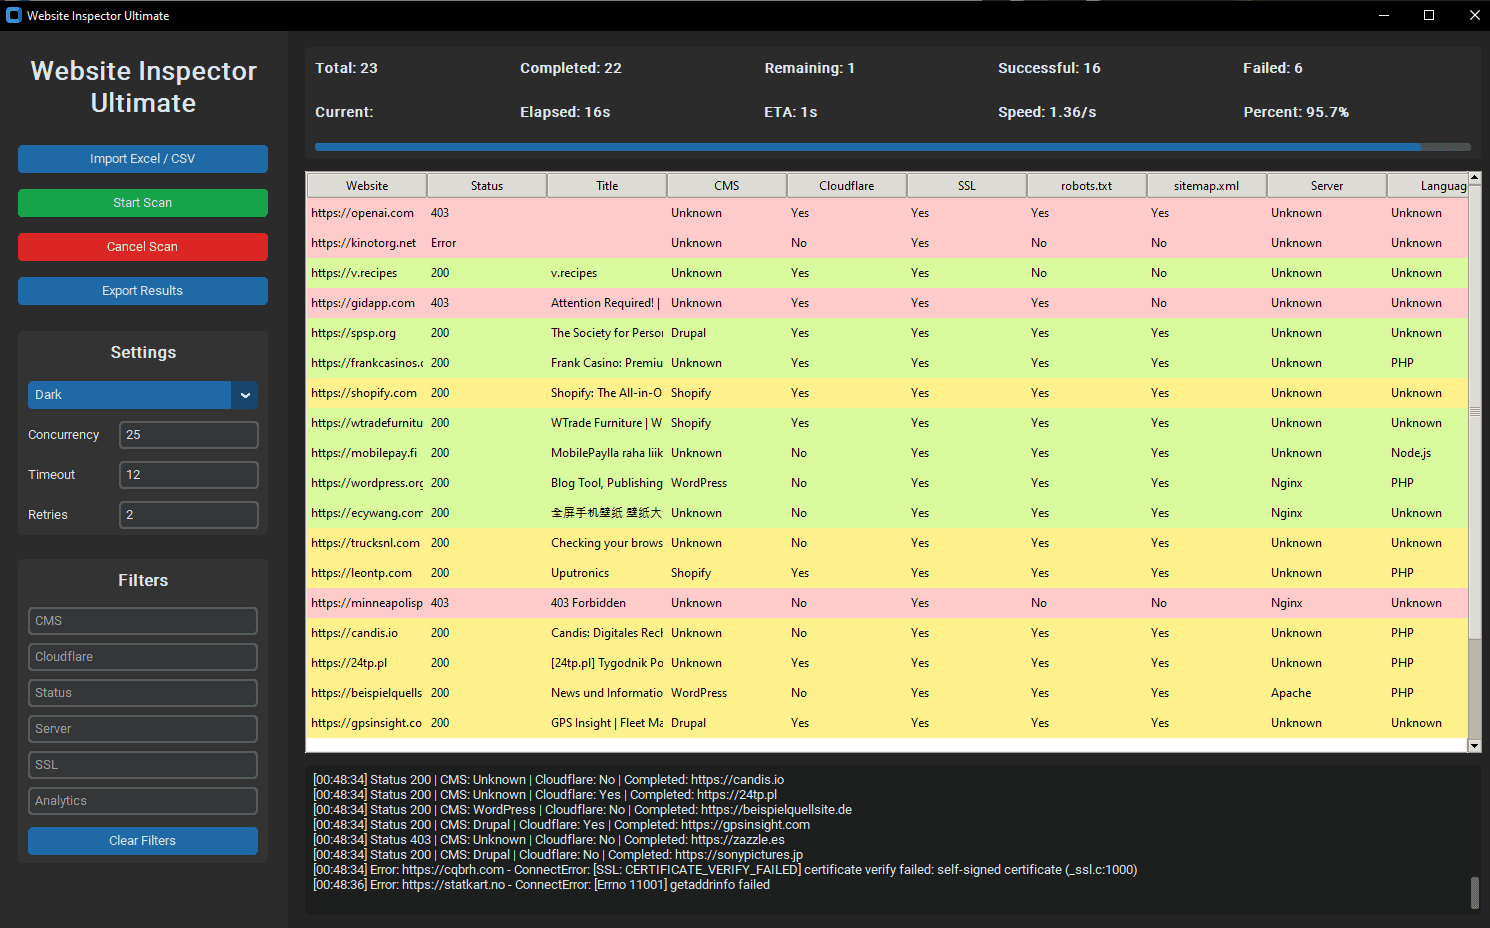Click the Analytics filter field
This screenshot has width=1490, height=928.
[x=143, y=801]
